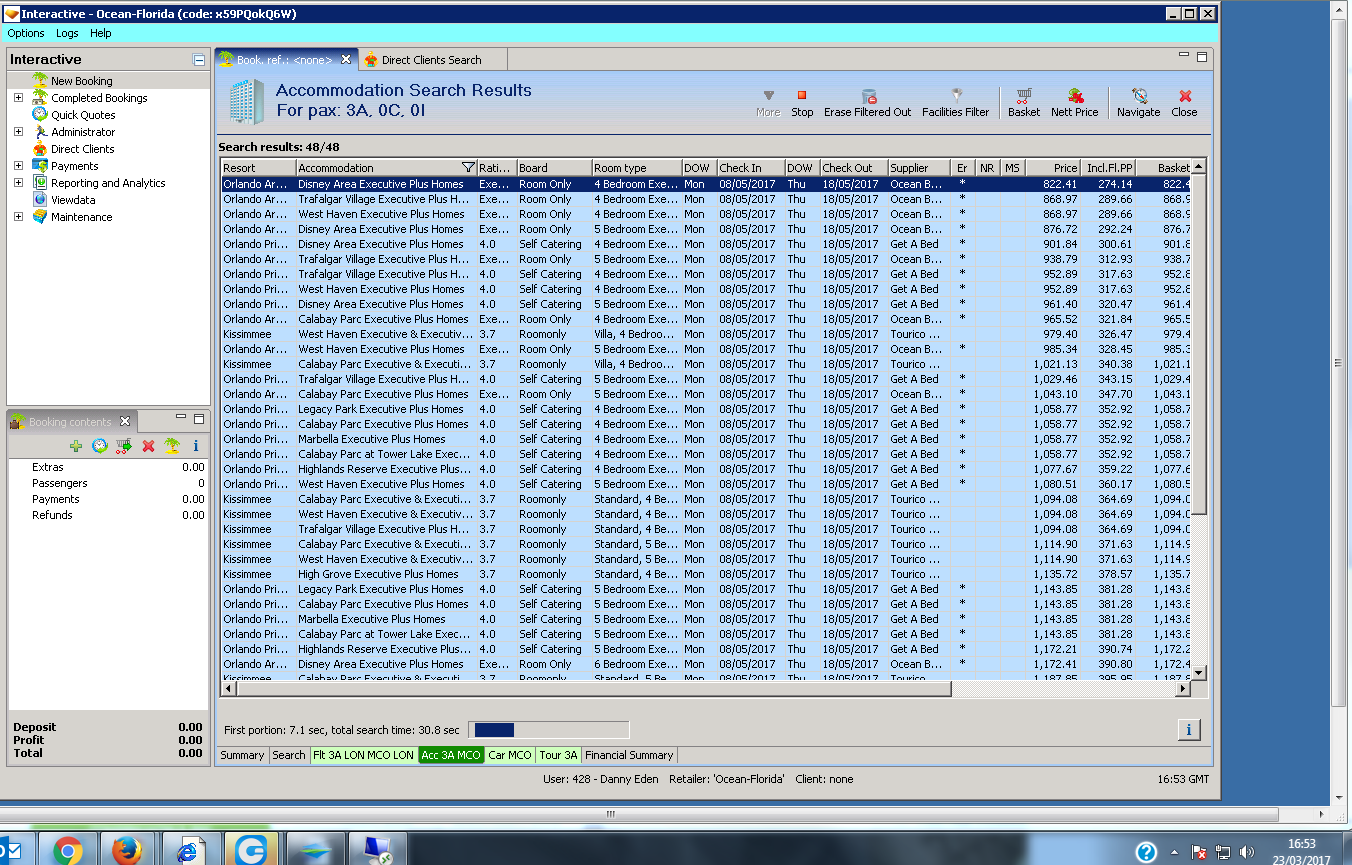The image size is (1352, 865).
Task: Open the Financial Summary tab
Action: [x=630, y=755]
